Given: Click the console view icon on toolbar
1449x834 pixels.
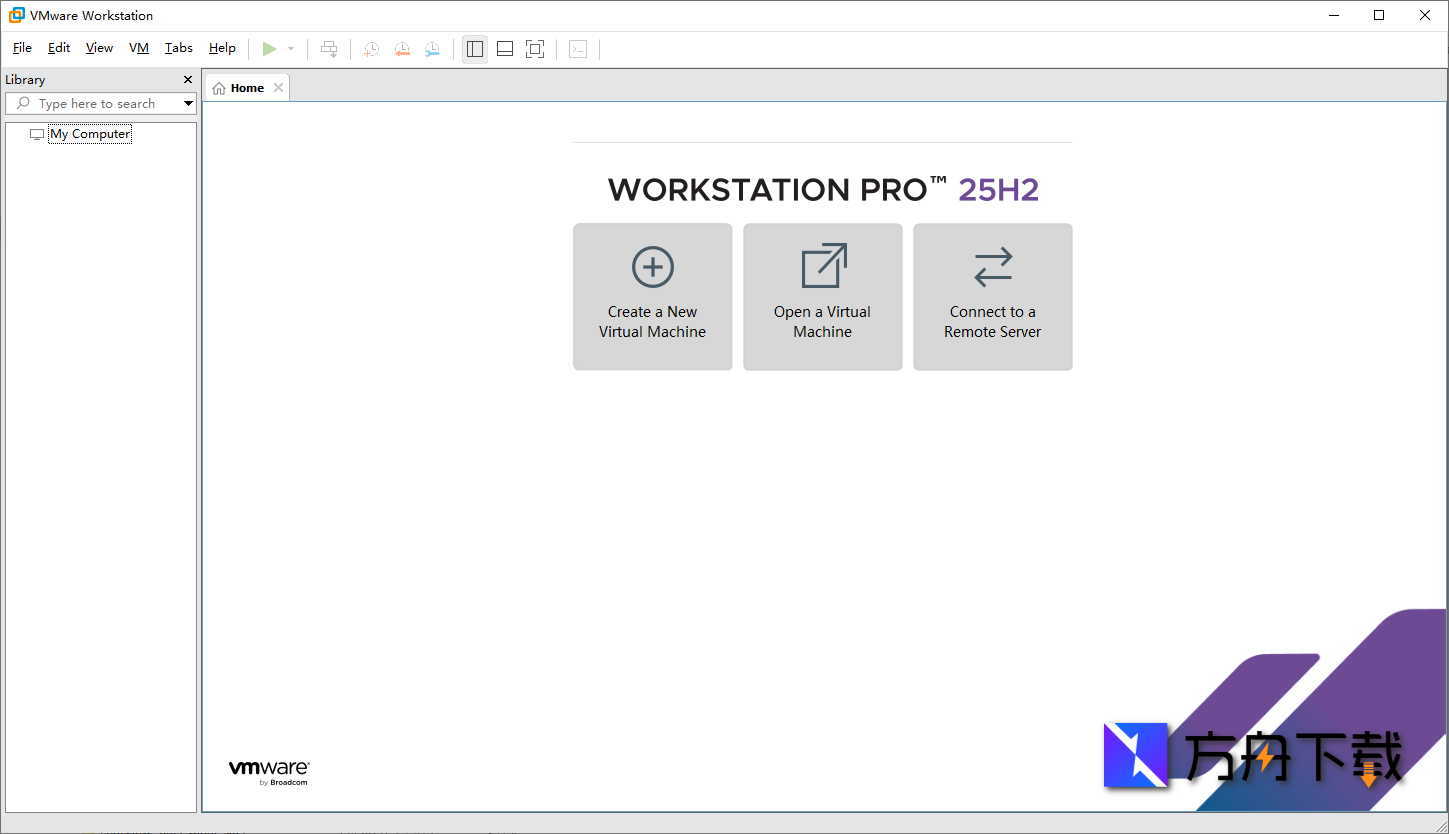Looking at the screenshot, I should click(578, 48).
